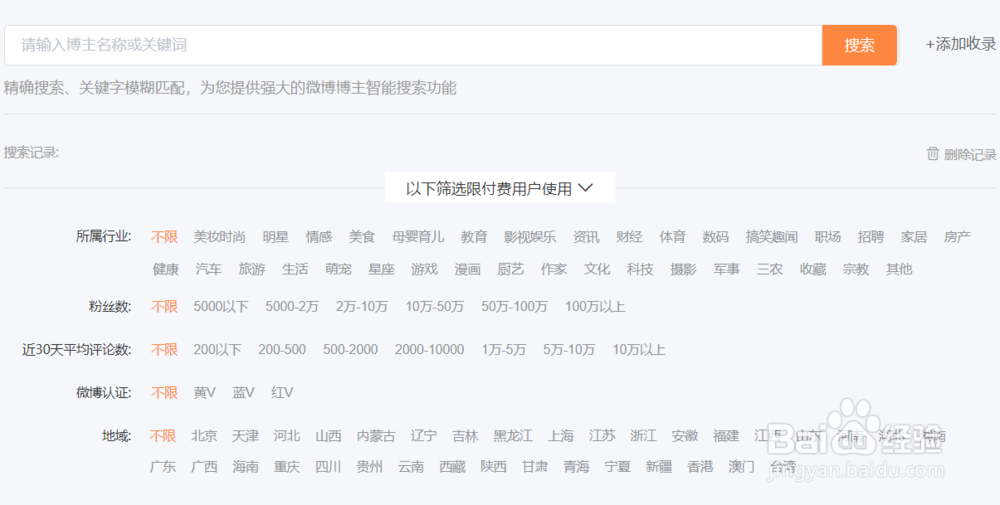Screen dimensions: 1000x505
Task: Set average comments to 1万-5万
Action: tap(504, 349)
